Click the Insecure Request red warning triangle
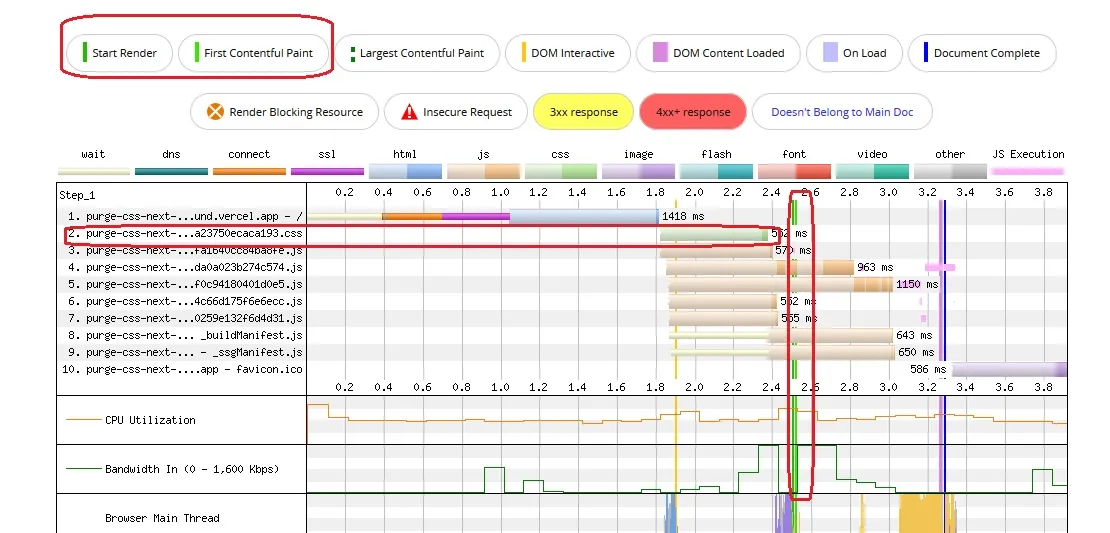Viewport: 1110px width, 533px height. [408, 112]
